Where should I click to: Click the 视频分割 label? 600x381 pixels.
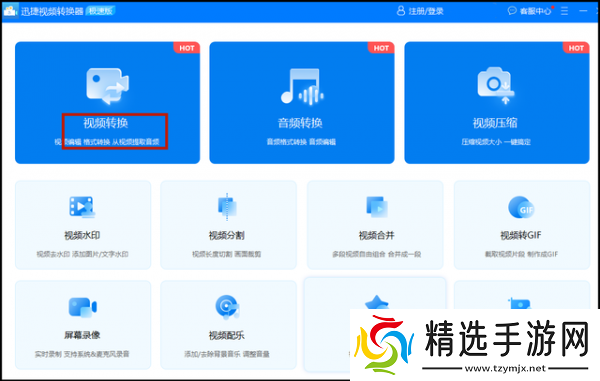pyautogui.click(x=227, y=235)
